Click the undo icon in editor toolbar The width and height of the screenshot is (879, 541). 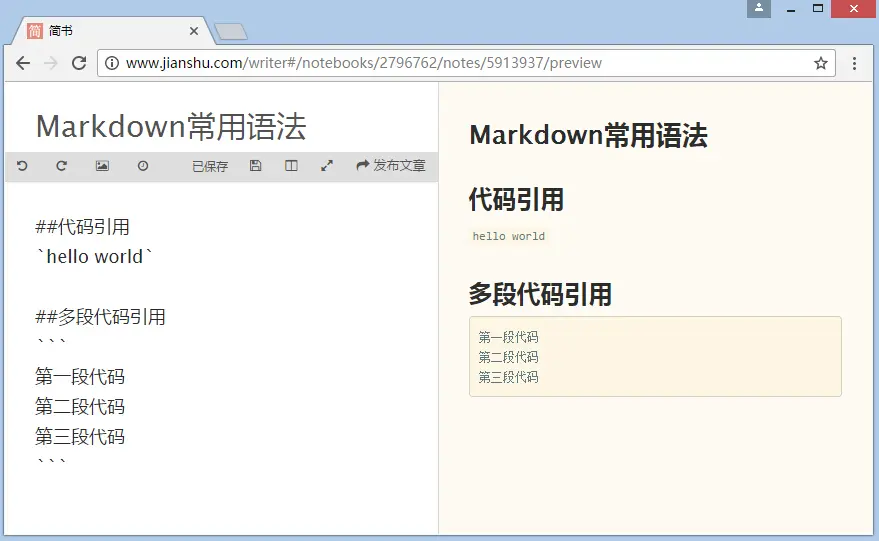(22, 166)
